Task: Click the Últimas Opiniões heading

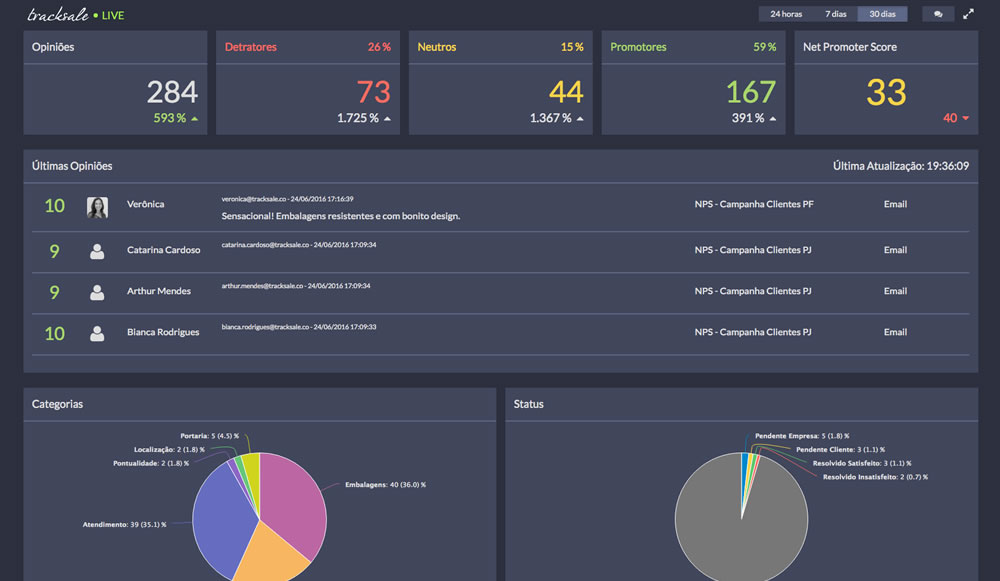Action: point(72,166)
